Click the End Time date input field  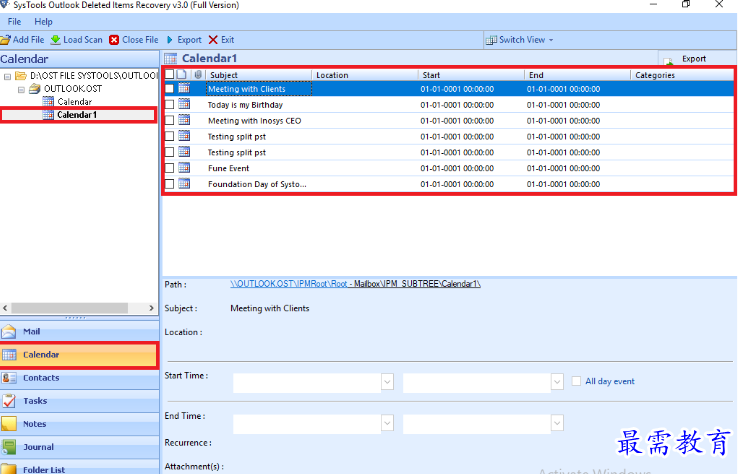coord(307,423)
